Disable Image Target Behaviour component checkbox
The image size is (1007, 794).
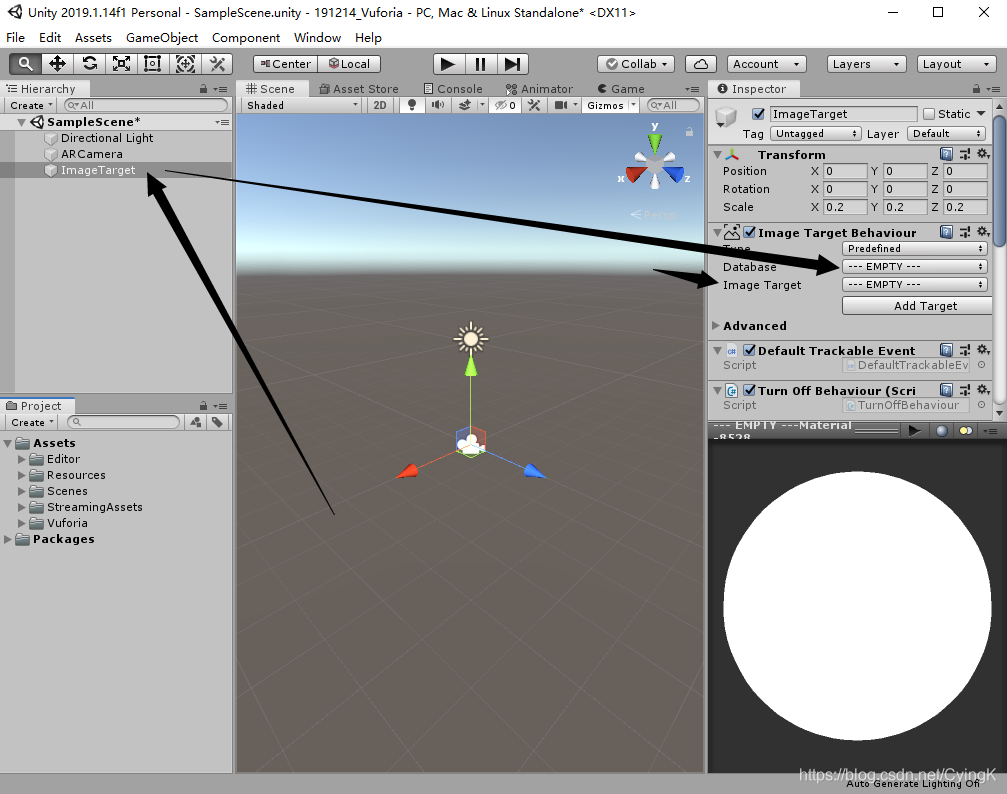point(749,232)
